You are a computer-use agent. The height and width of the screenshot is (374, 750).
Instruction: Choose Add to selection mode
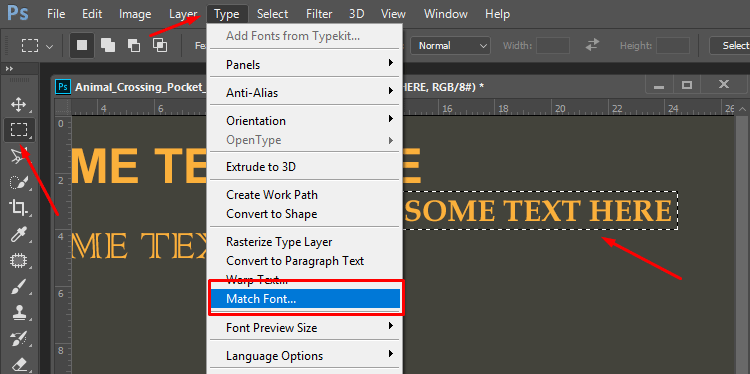tap(108, 45)
